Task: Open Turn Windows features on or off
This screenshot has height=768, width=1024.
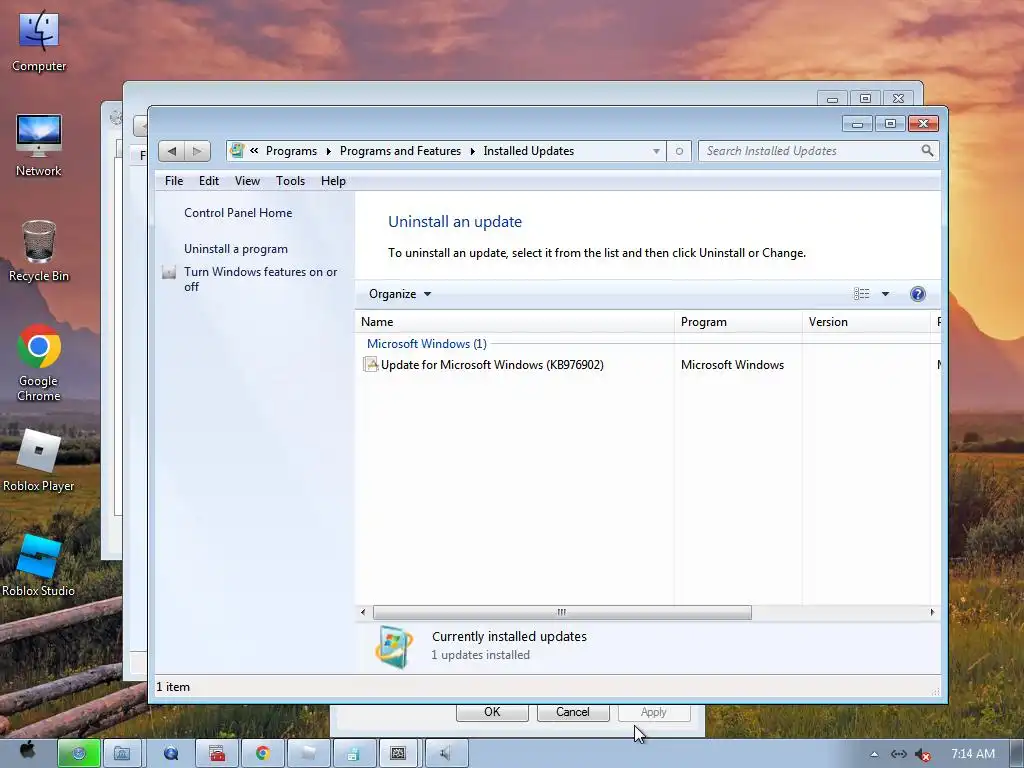Action: click(261, 279)
